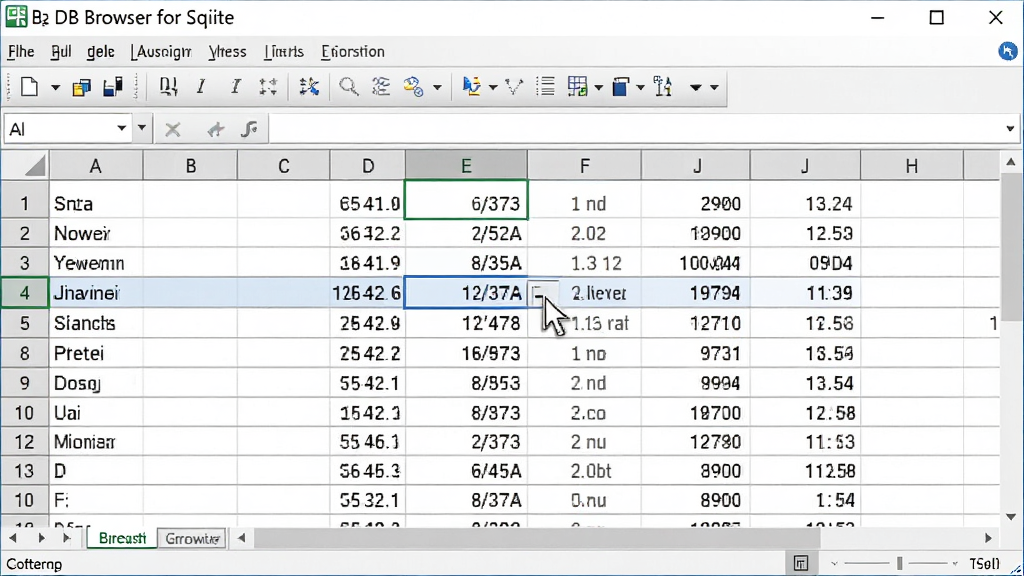
Task: Click the four-arrows spacing icon
Action: 268,87
